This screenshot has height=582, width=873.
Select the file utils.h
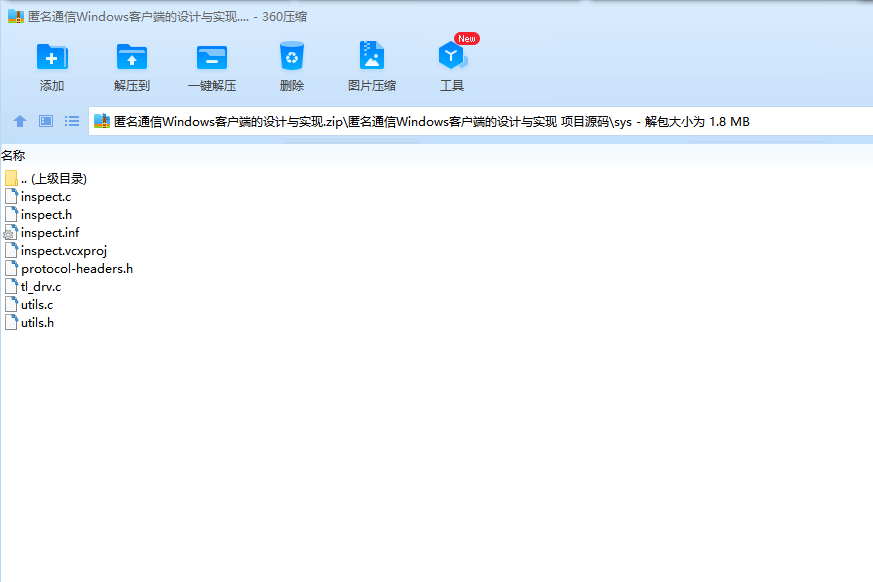click(30, 322)
